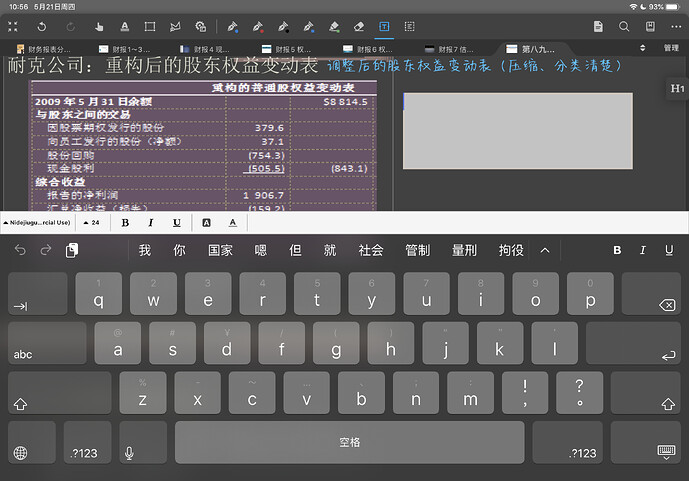Screen dimensions: 689x481
Task: Tap the fullscreen expand arrows icon
Action: [13, 27]
